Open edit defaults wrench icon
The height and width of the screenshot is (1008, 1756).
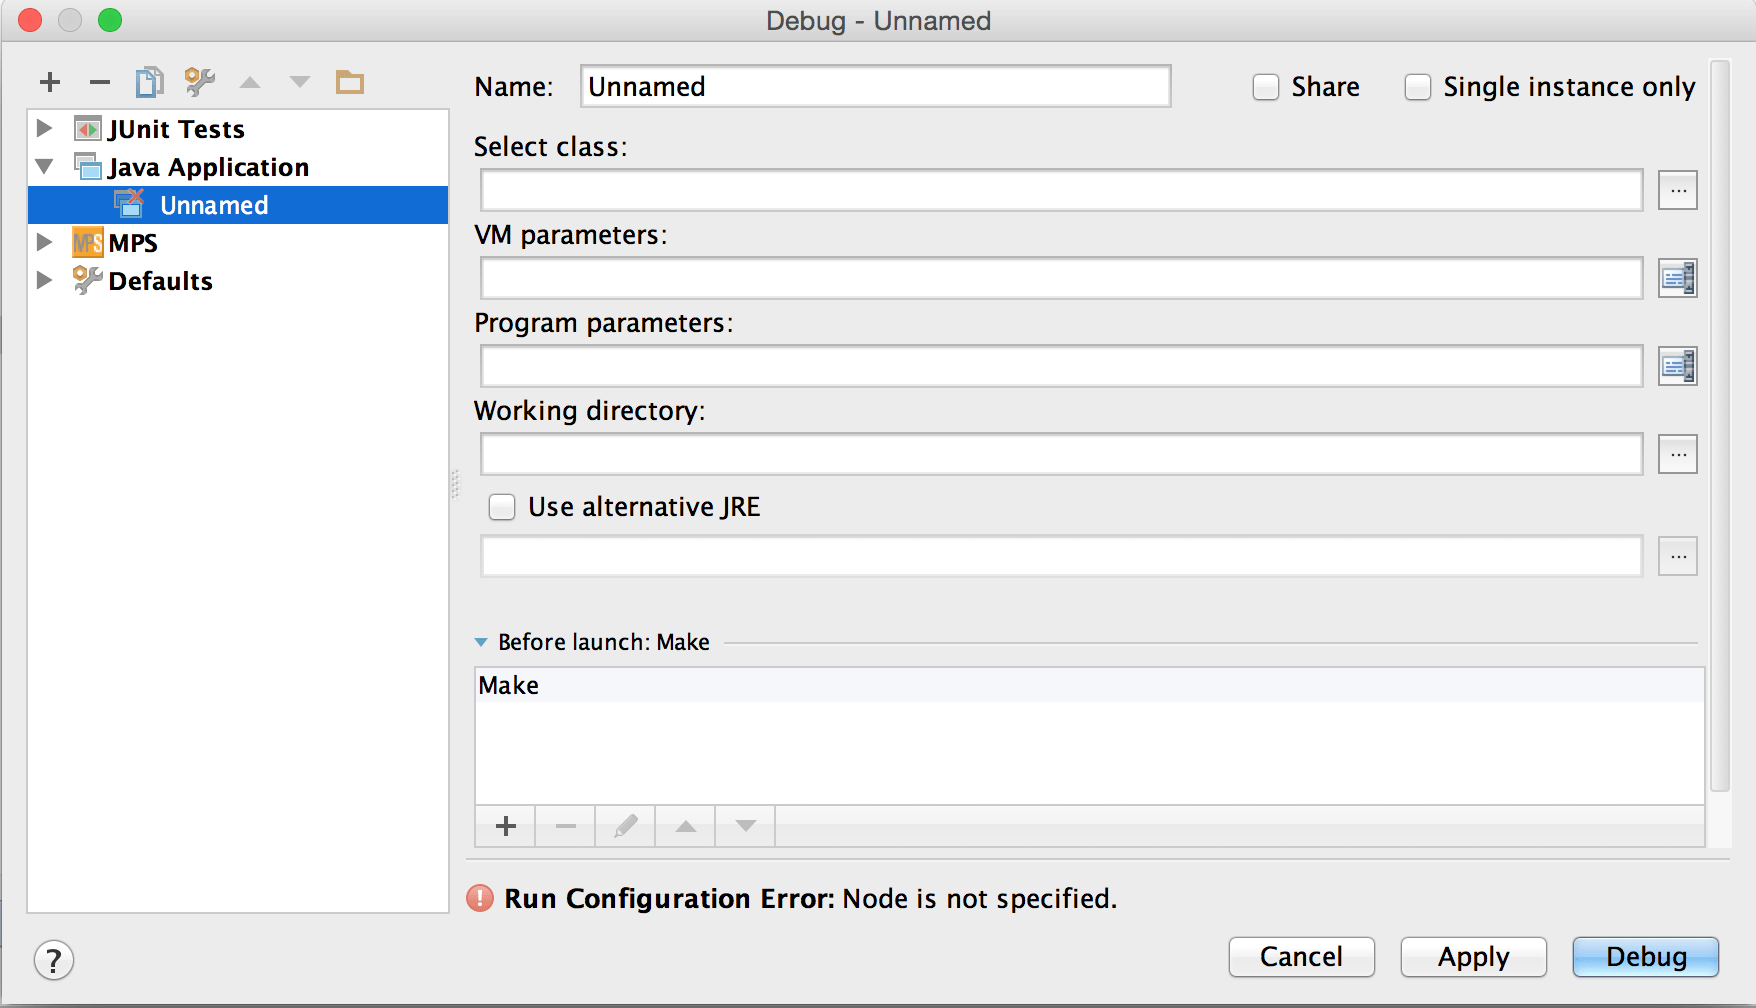pyautogui.click(x=199, y=82)
